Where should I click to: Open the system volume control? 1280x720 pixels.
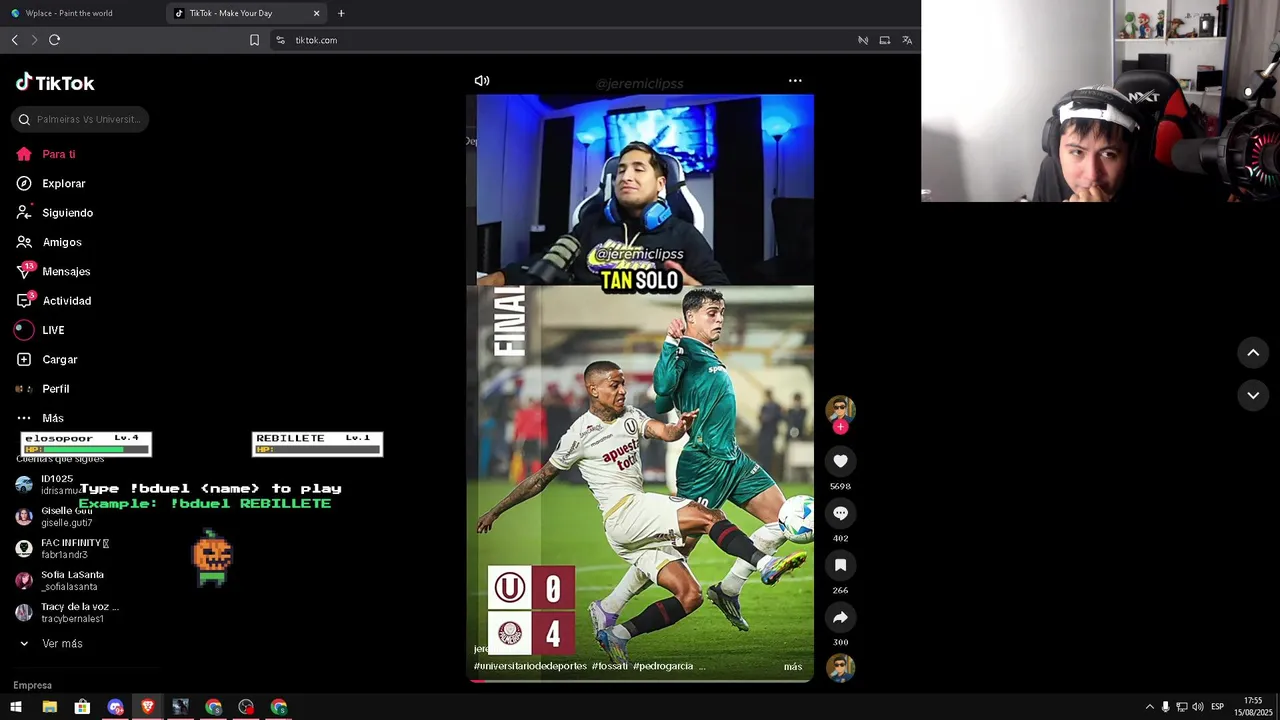click(x=1197, y=707)
